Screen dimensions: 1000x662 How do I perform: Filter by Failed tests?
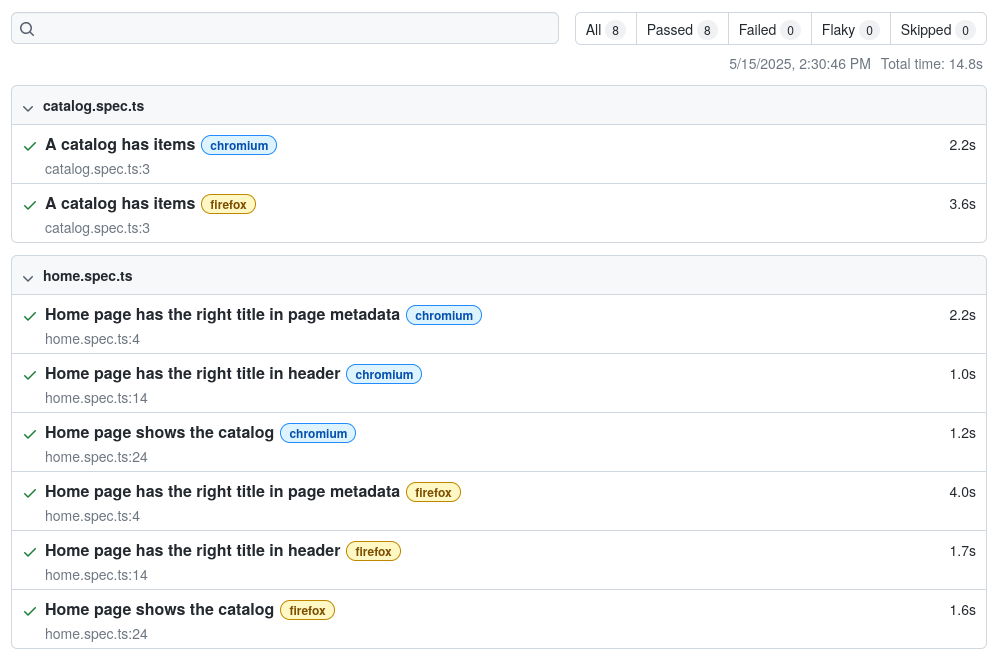coord(769,30)
